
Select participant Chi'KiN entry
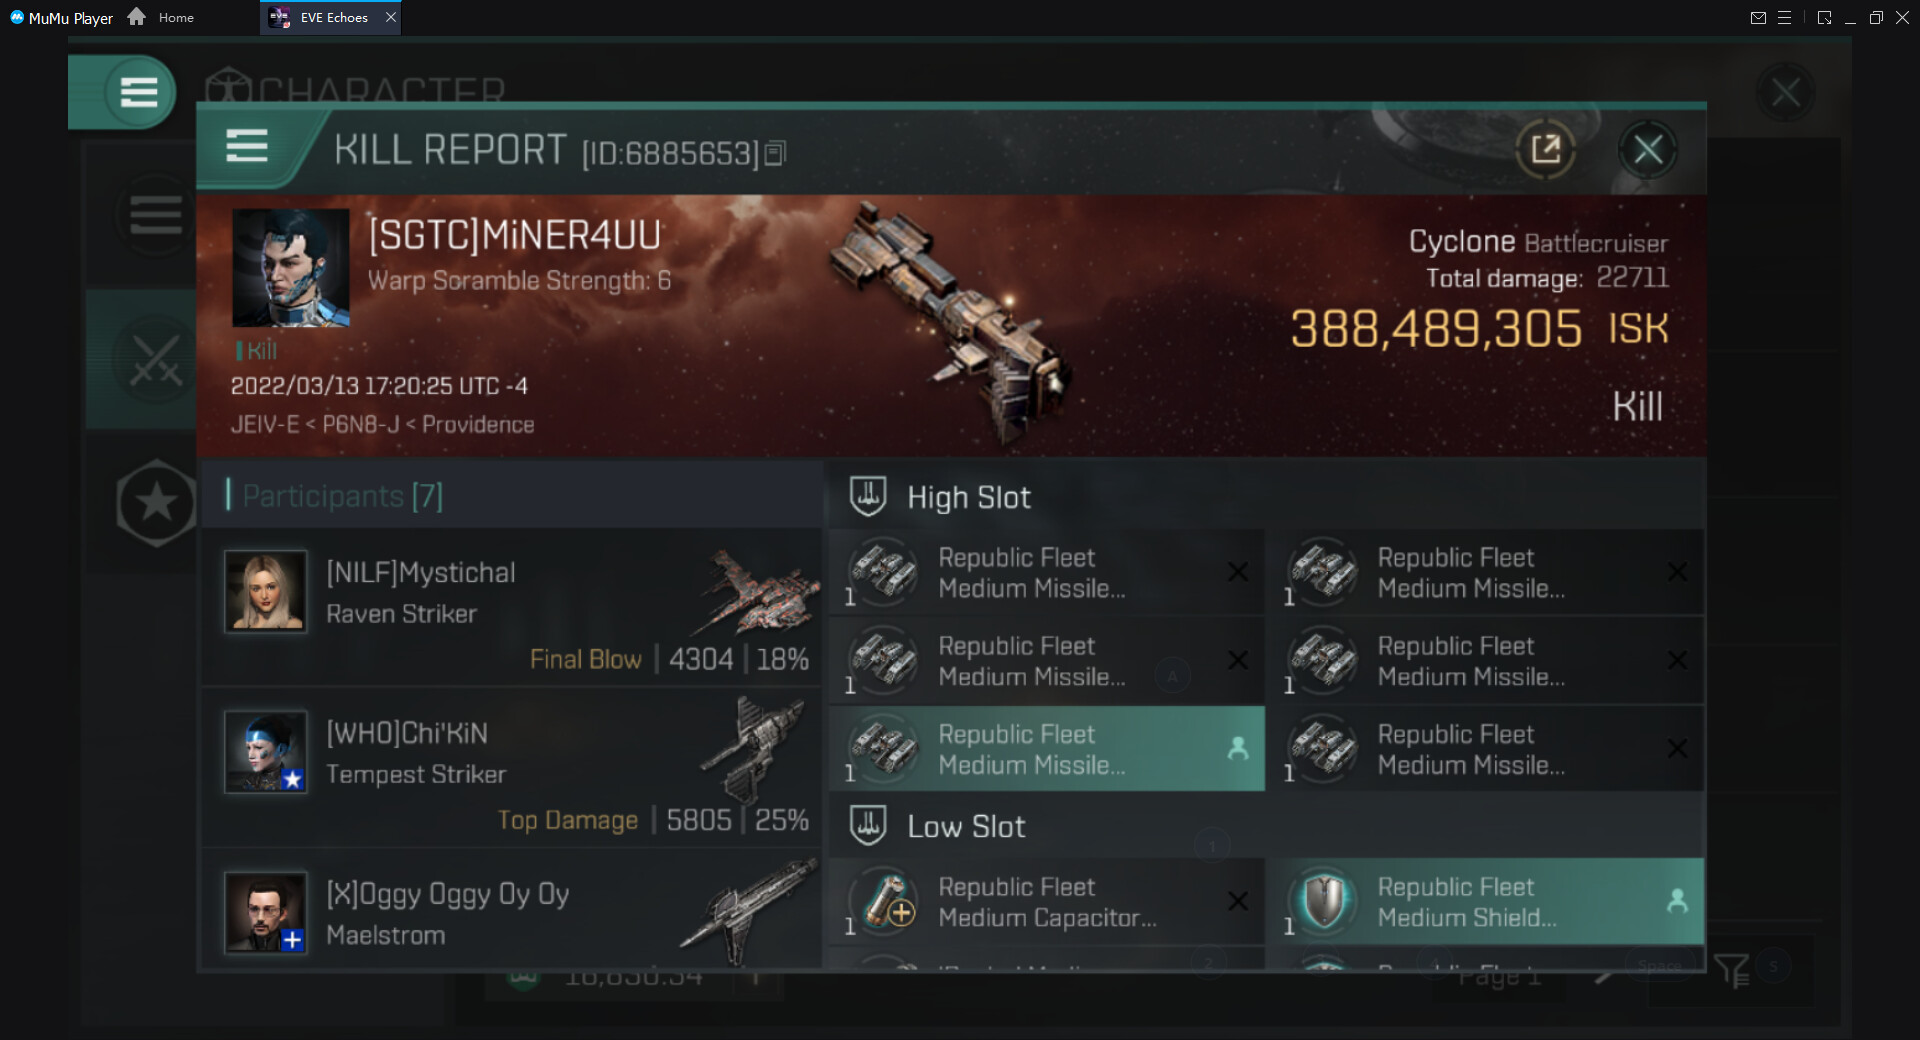[x=511, y=767]
